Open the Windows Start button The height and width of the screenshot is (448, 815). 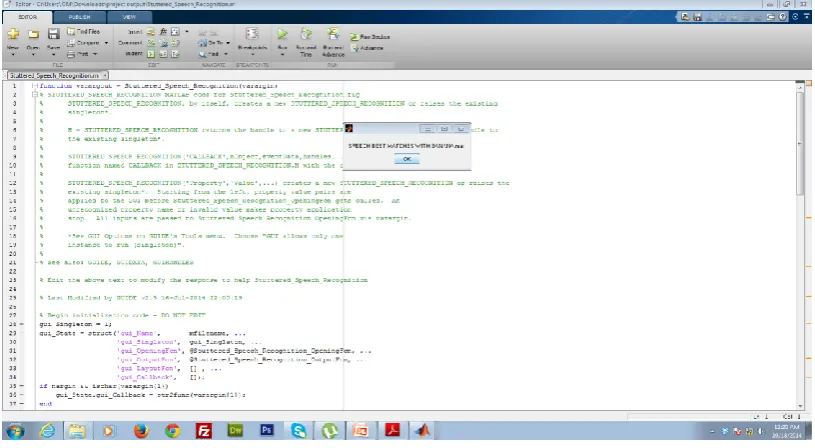pyautogui.click(x=15, y=431)
